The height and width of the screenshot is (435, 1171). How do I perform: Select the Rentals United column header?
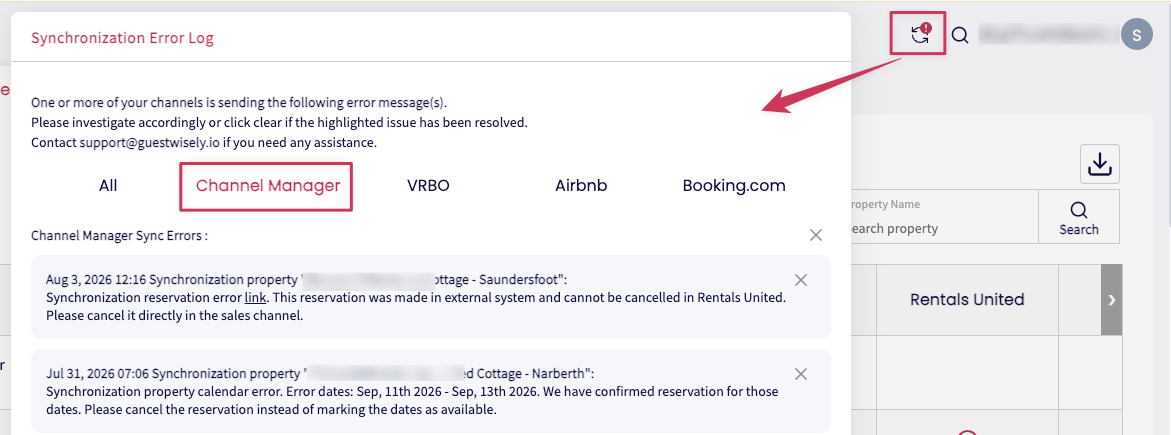click(967, 300)
